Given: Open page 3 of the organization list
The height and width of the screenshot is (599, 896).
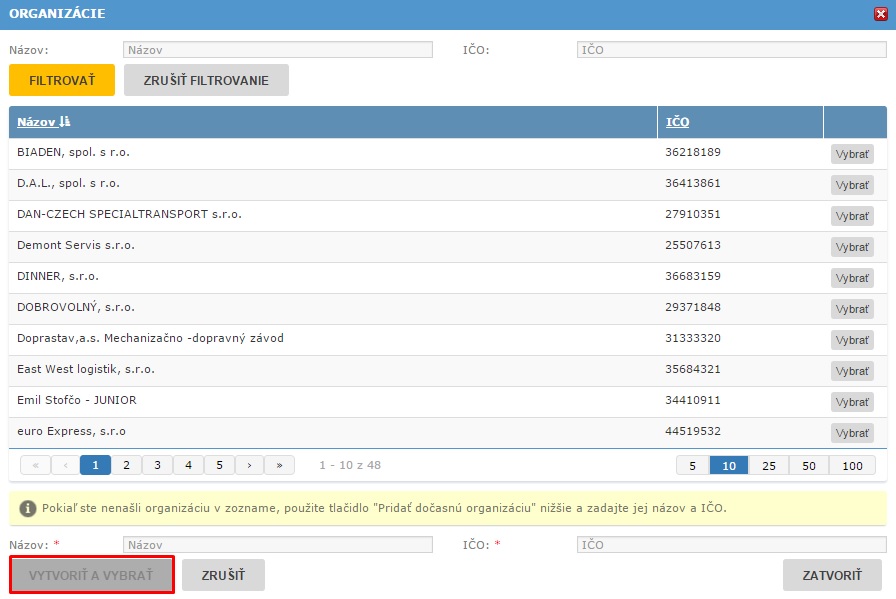Looking at the screenshot, I should [x=157, y=465].
